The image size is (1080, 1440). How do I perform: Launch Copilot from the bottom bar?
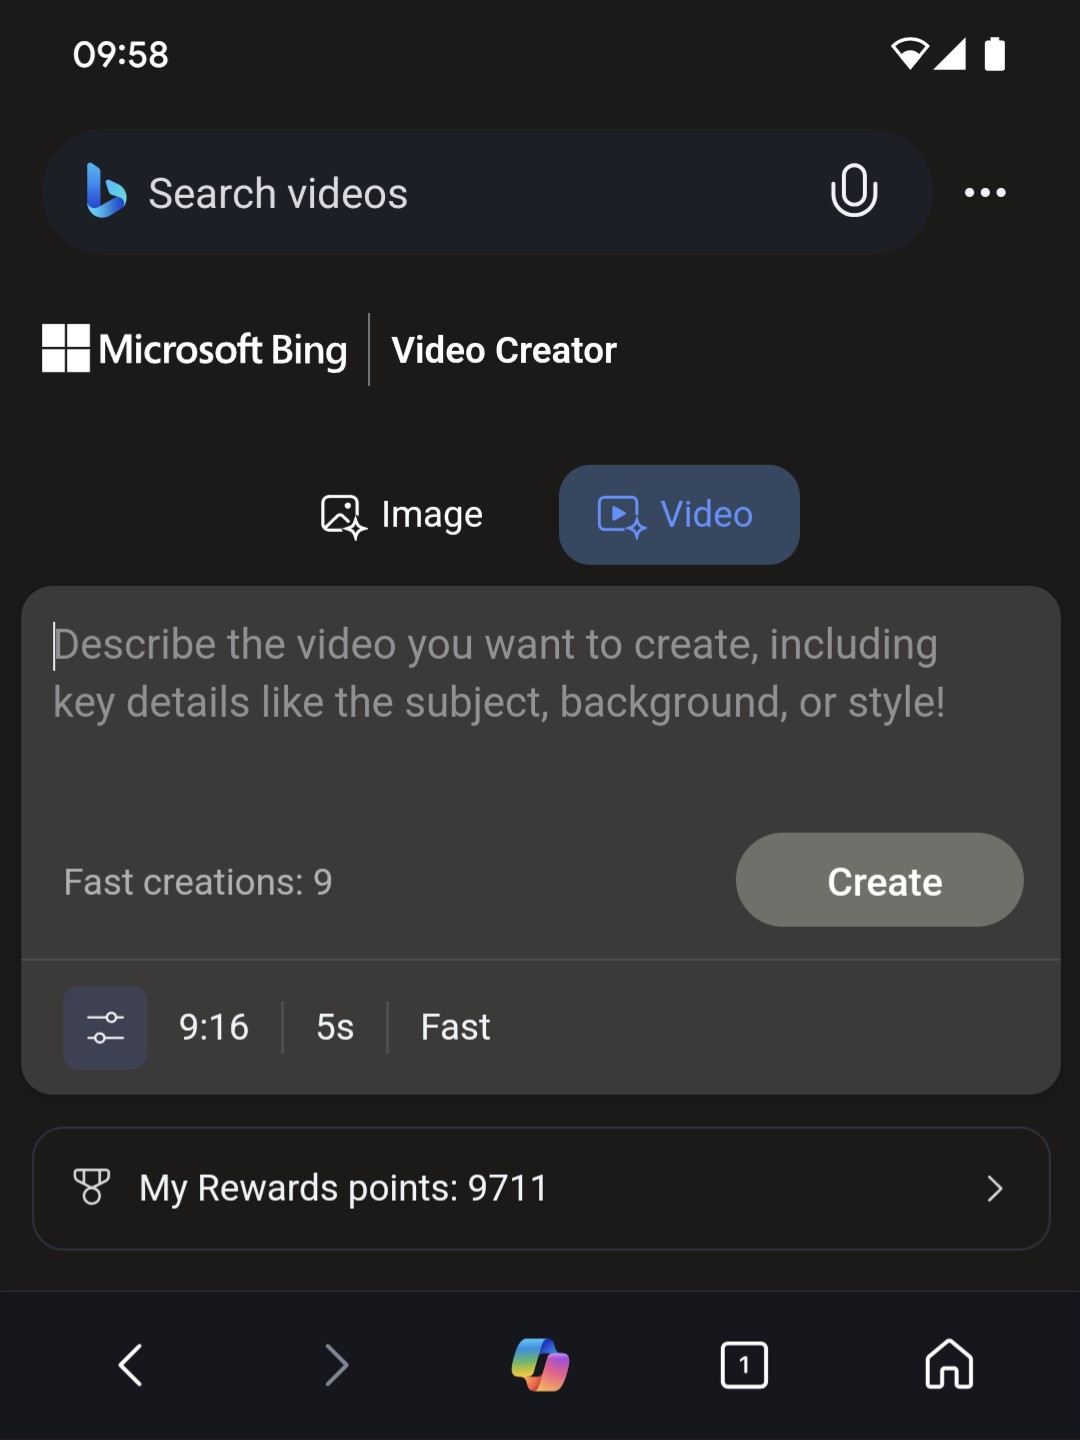pos(540,1365)
